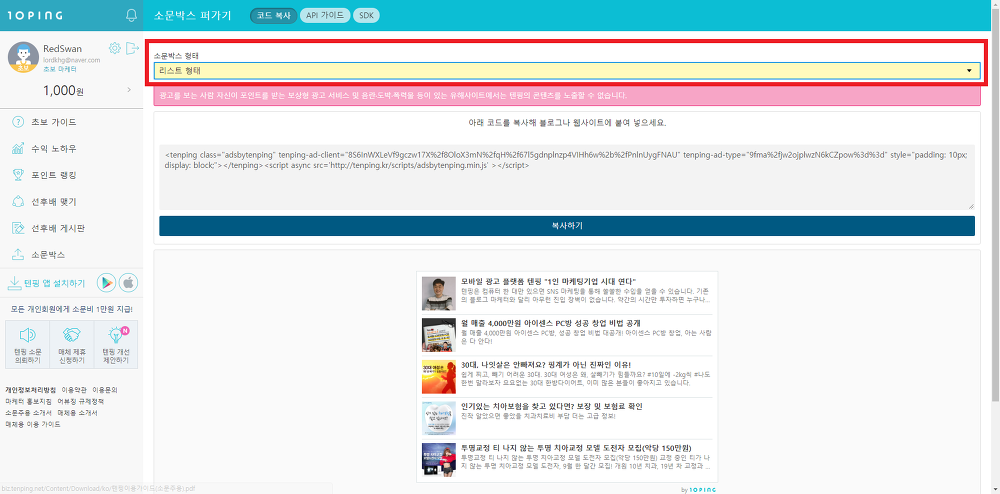
Task: Open 소문주용 소개서 footer link
Action: [x=28, y=412]
